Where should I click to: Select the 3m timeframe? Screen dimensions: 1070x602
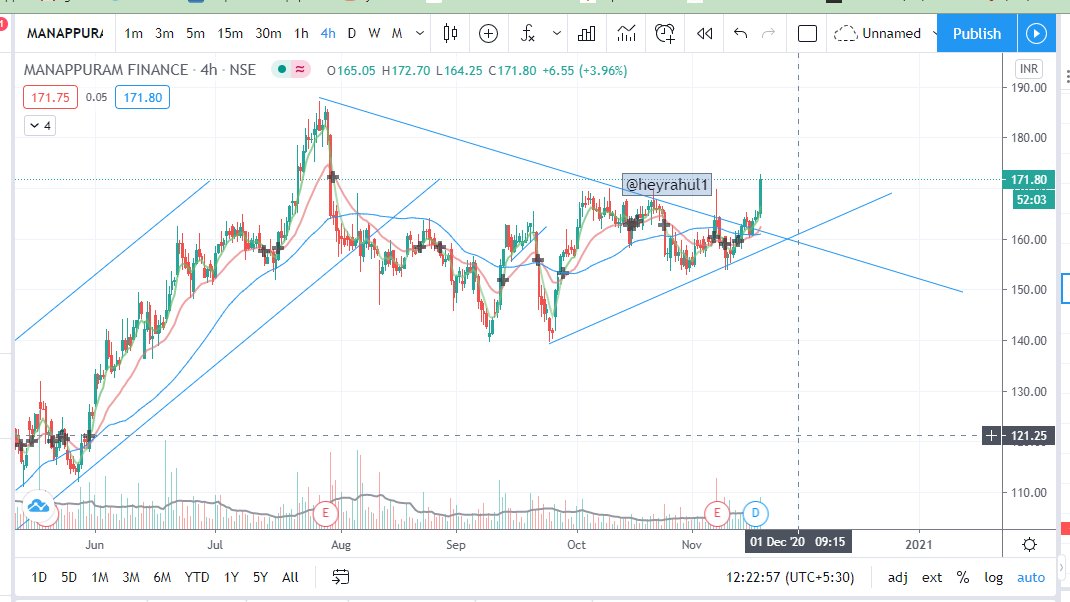164,33
